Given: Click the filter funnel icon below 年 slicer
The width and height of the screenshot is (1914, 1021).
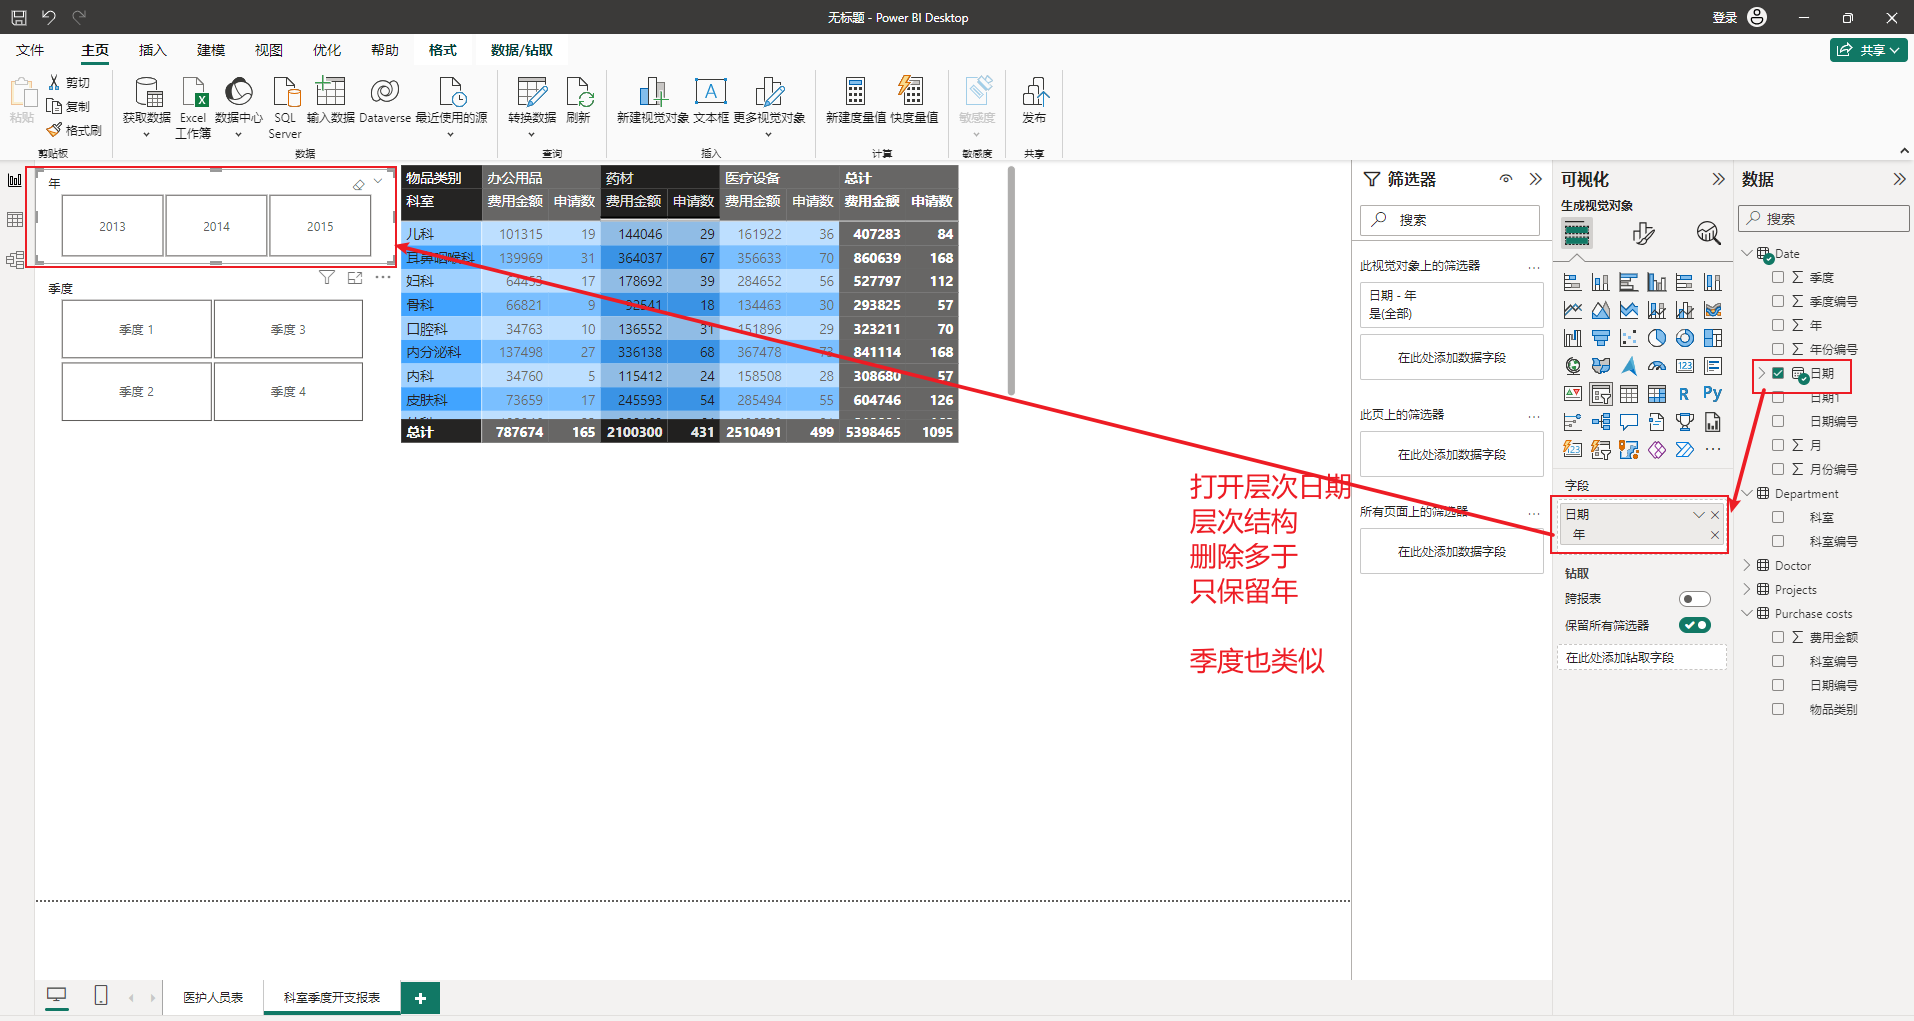Looking at the screenshot, I should click(x=327, y=278).
